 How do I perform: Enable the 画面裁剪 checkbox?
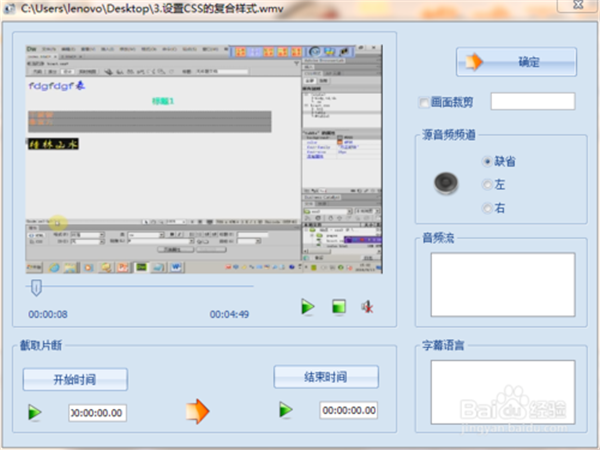pyautogui.click(x=423, y=102)
